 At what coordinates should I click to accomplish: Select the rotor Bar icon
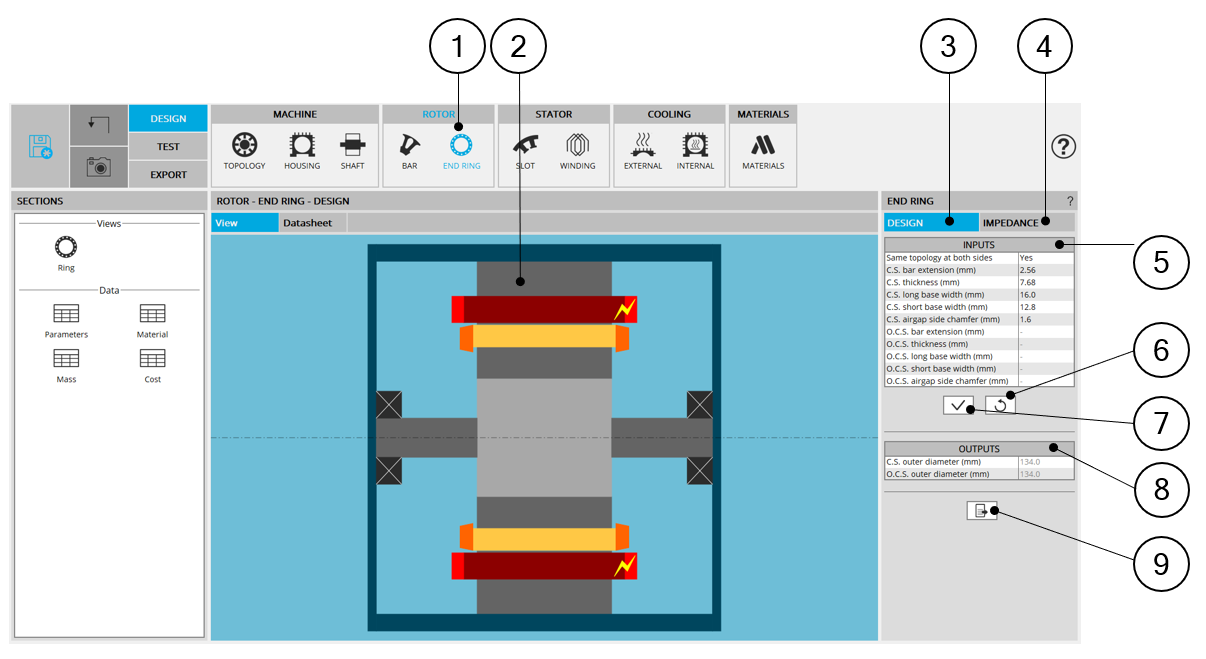(409, 145)
